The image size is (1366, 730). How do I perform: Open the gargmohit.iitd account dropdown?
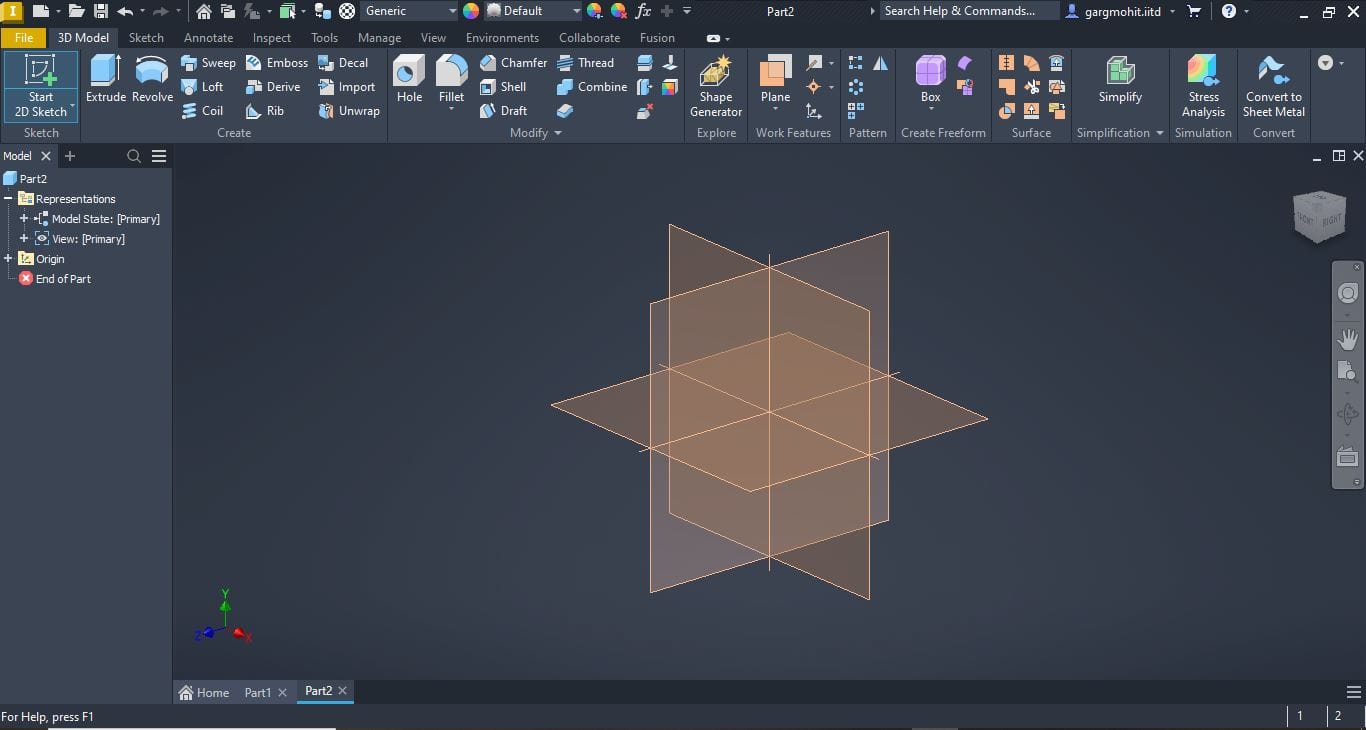pyautogui.click(x=1172, y=11)
